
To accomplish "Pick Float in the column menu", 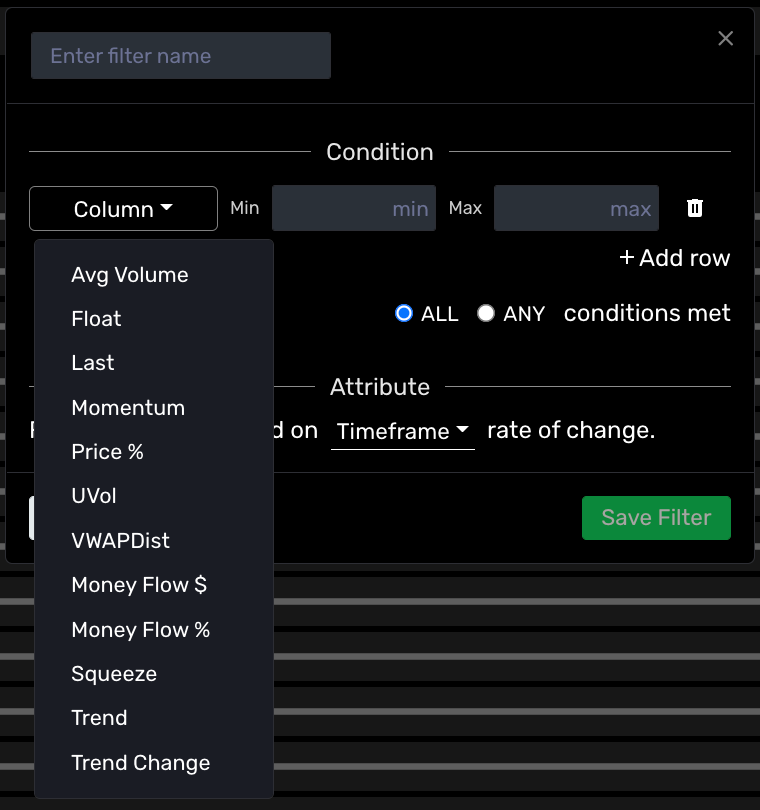I will pyautogui.click(x=96, y=319).
